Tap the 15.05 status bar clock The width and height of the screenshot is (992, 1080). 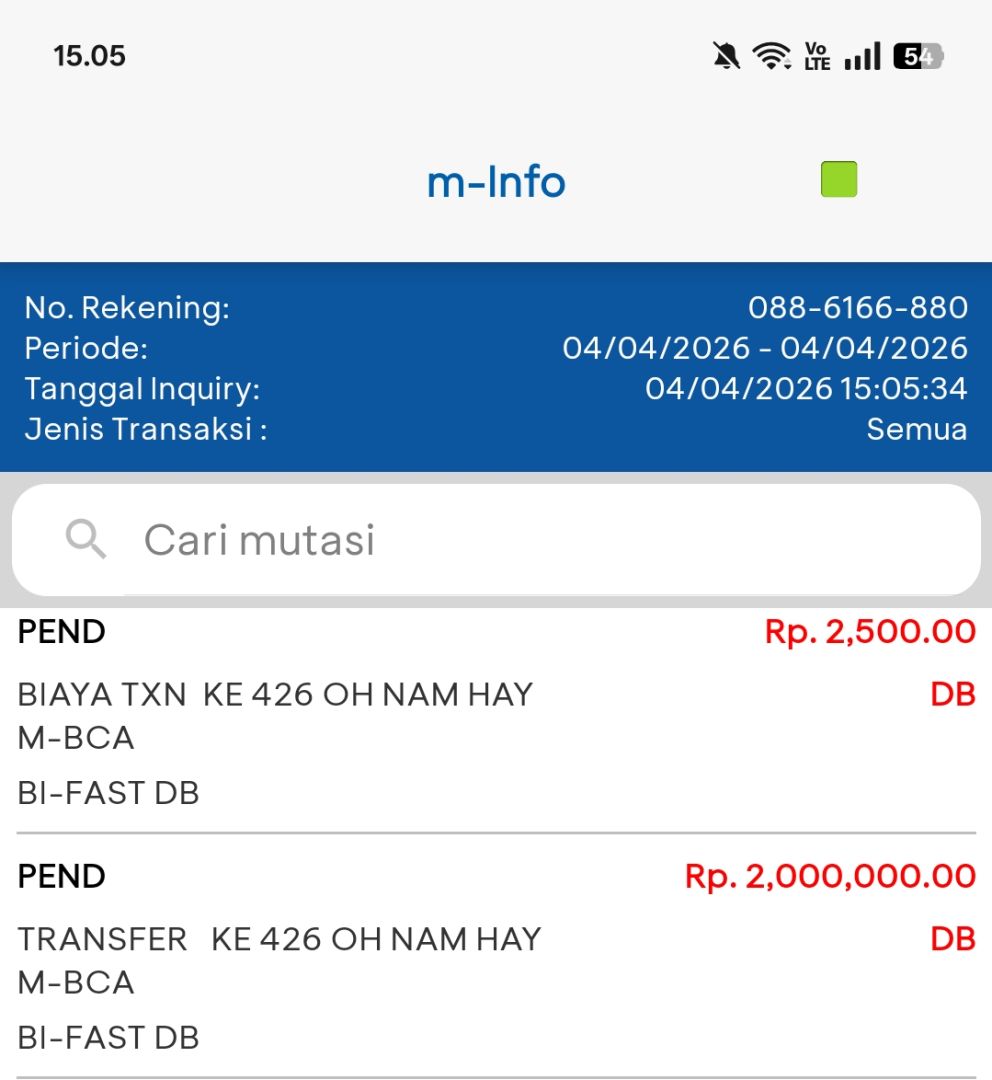click(x=90, y=56)
